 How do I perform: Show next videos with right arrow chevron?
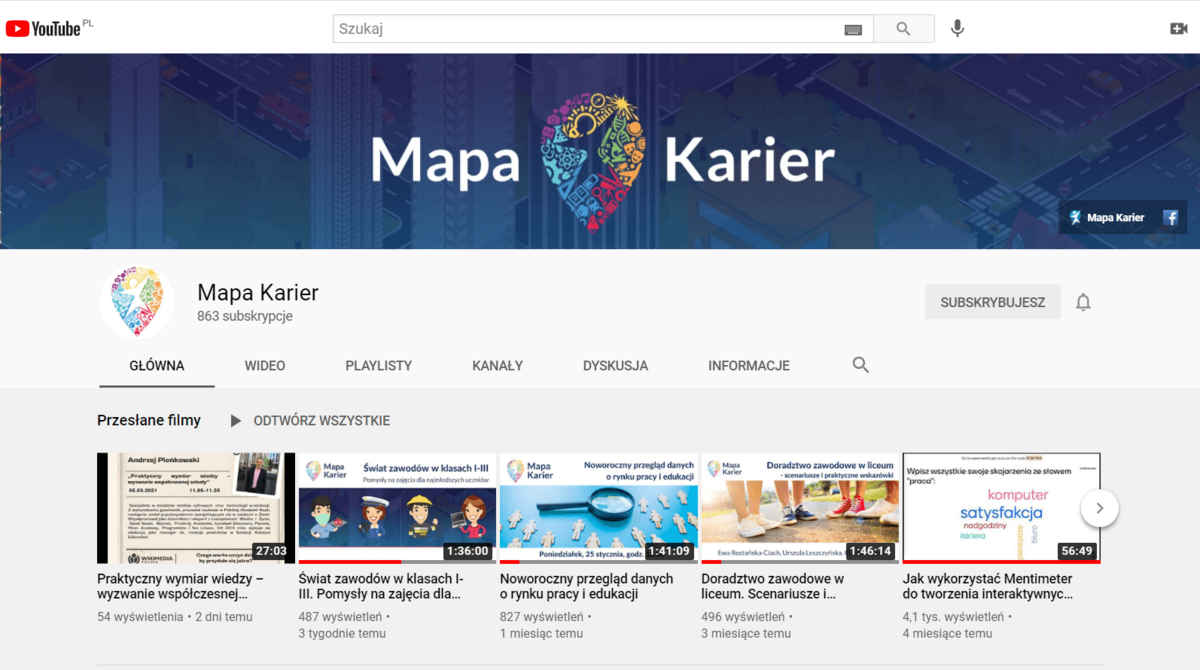(x=1099, y=508)
